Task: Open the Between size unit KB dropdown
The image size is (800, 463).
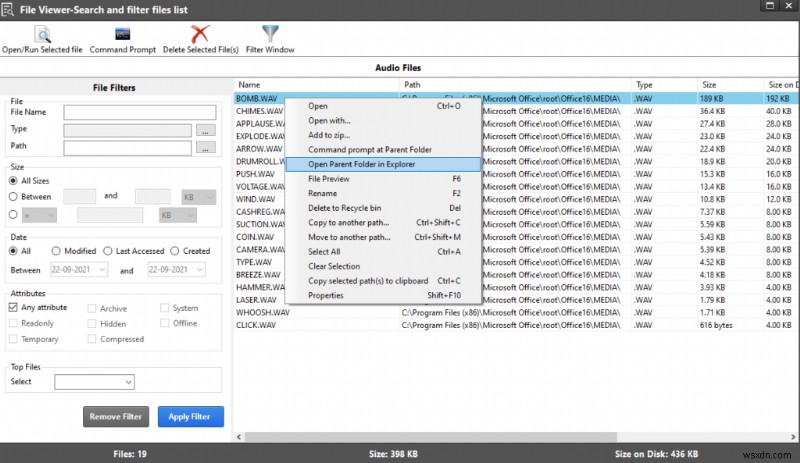Action: click(198, 197)
